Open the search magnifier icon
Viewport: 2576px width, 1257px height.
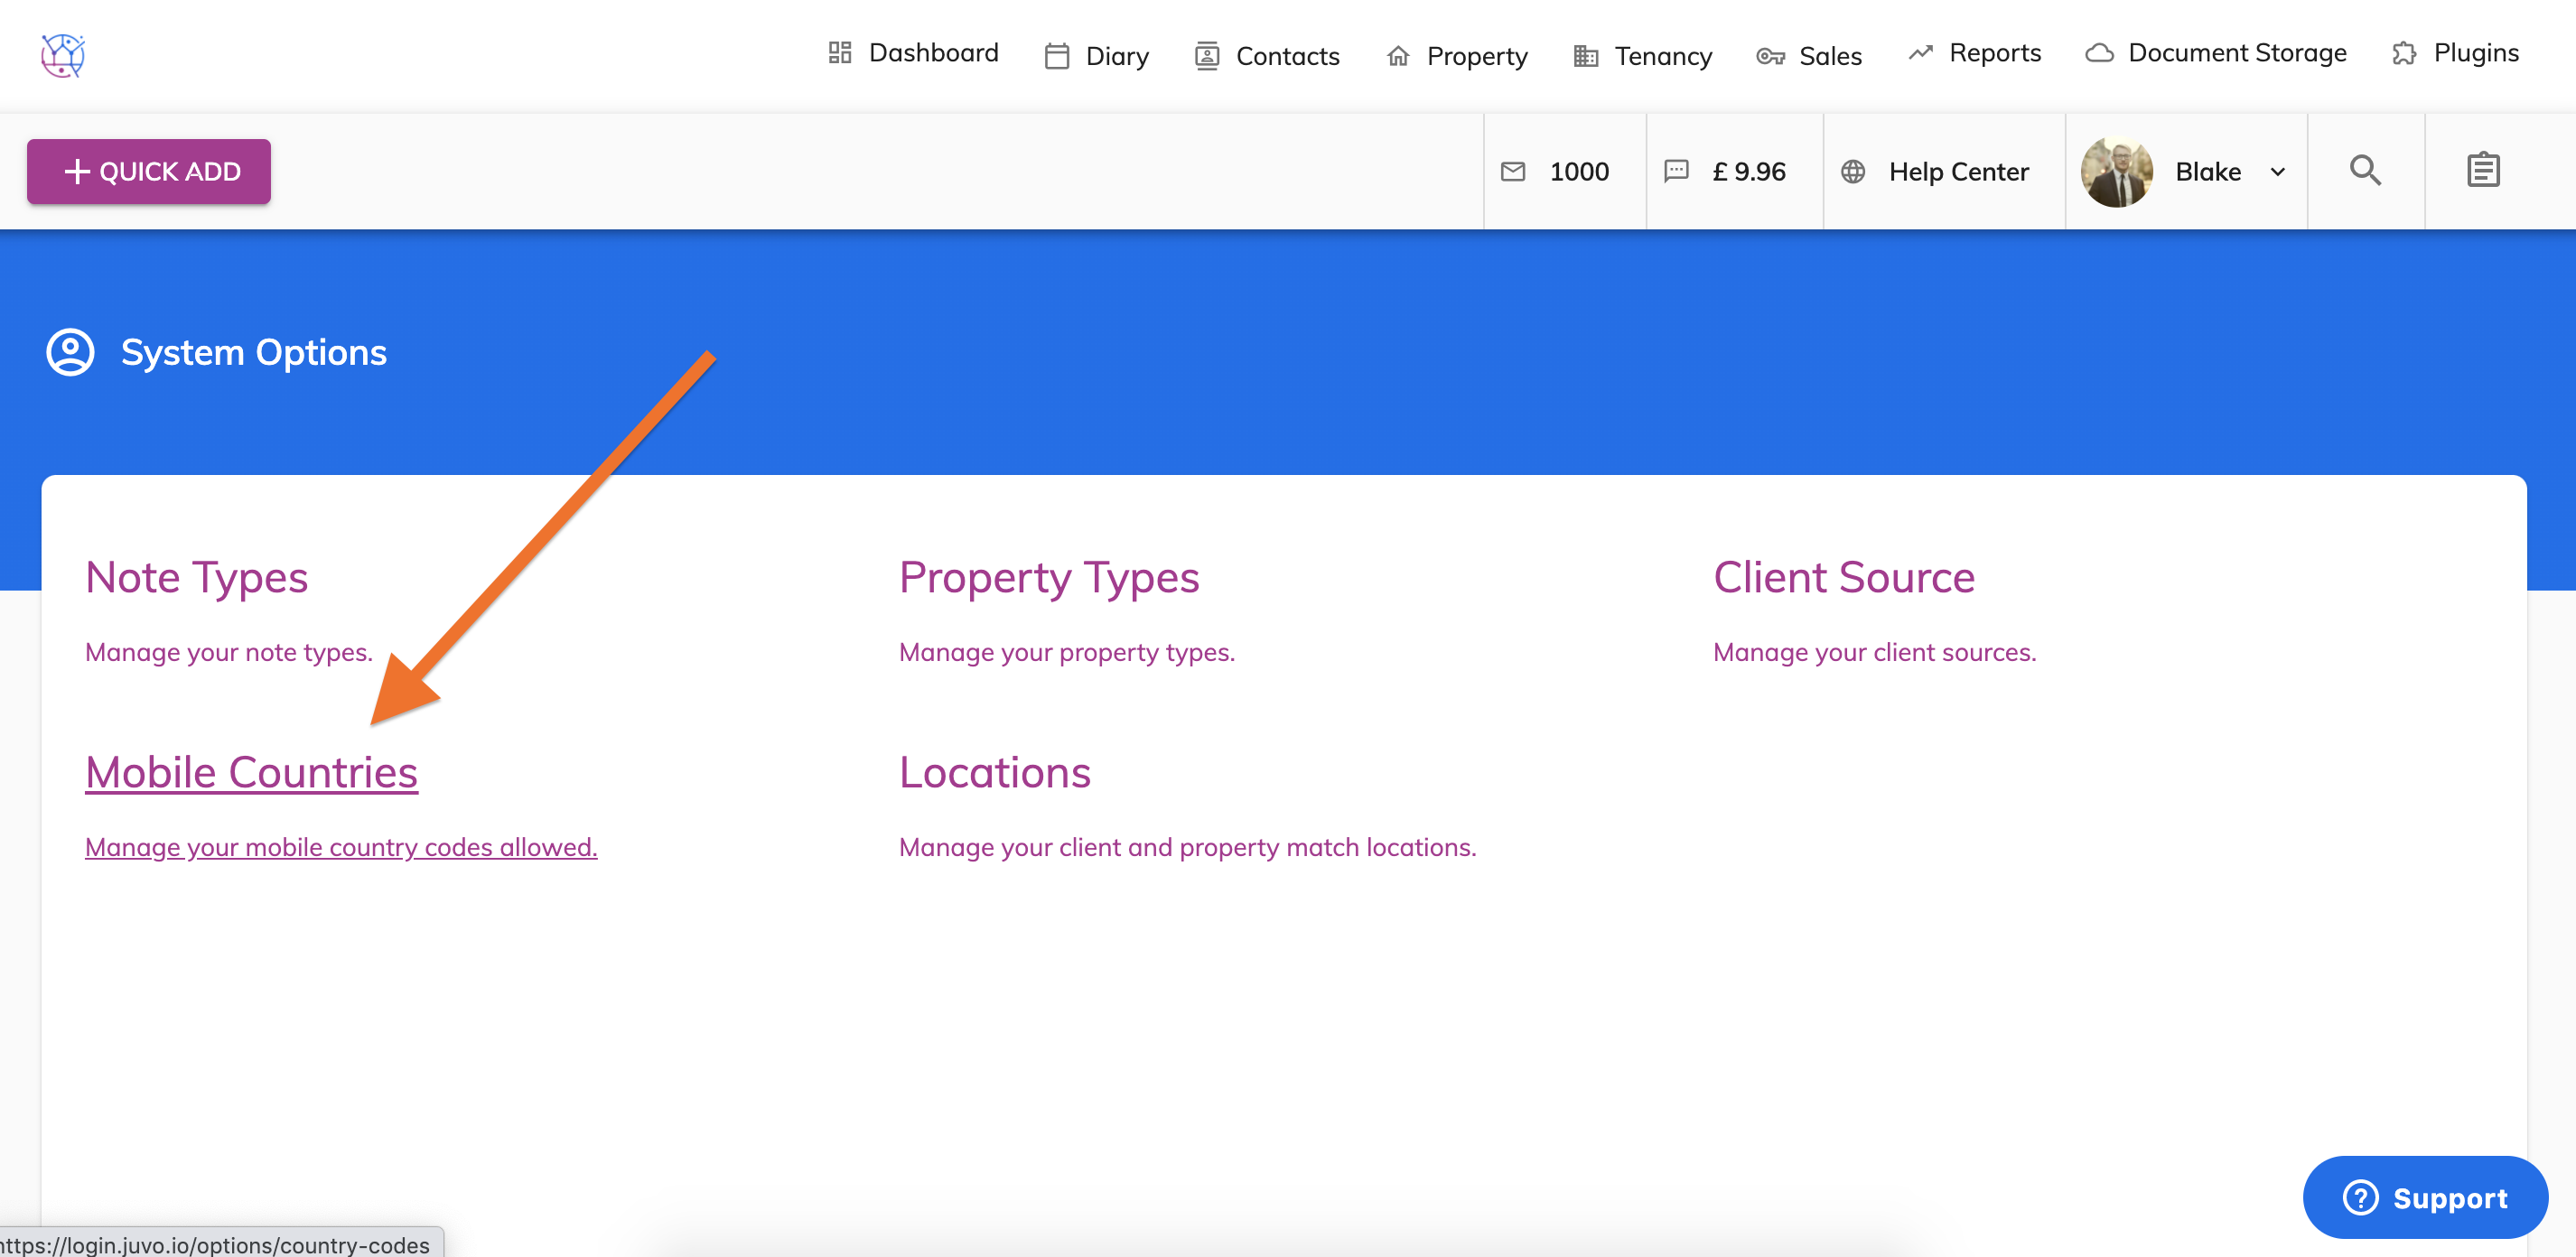coord(2364,171)
